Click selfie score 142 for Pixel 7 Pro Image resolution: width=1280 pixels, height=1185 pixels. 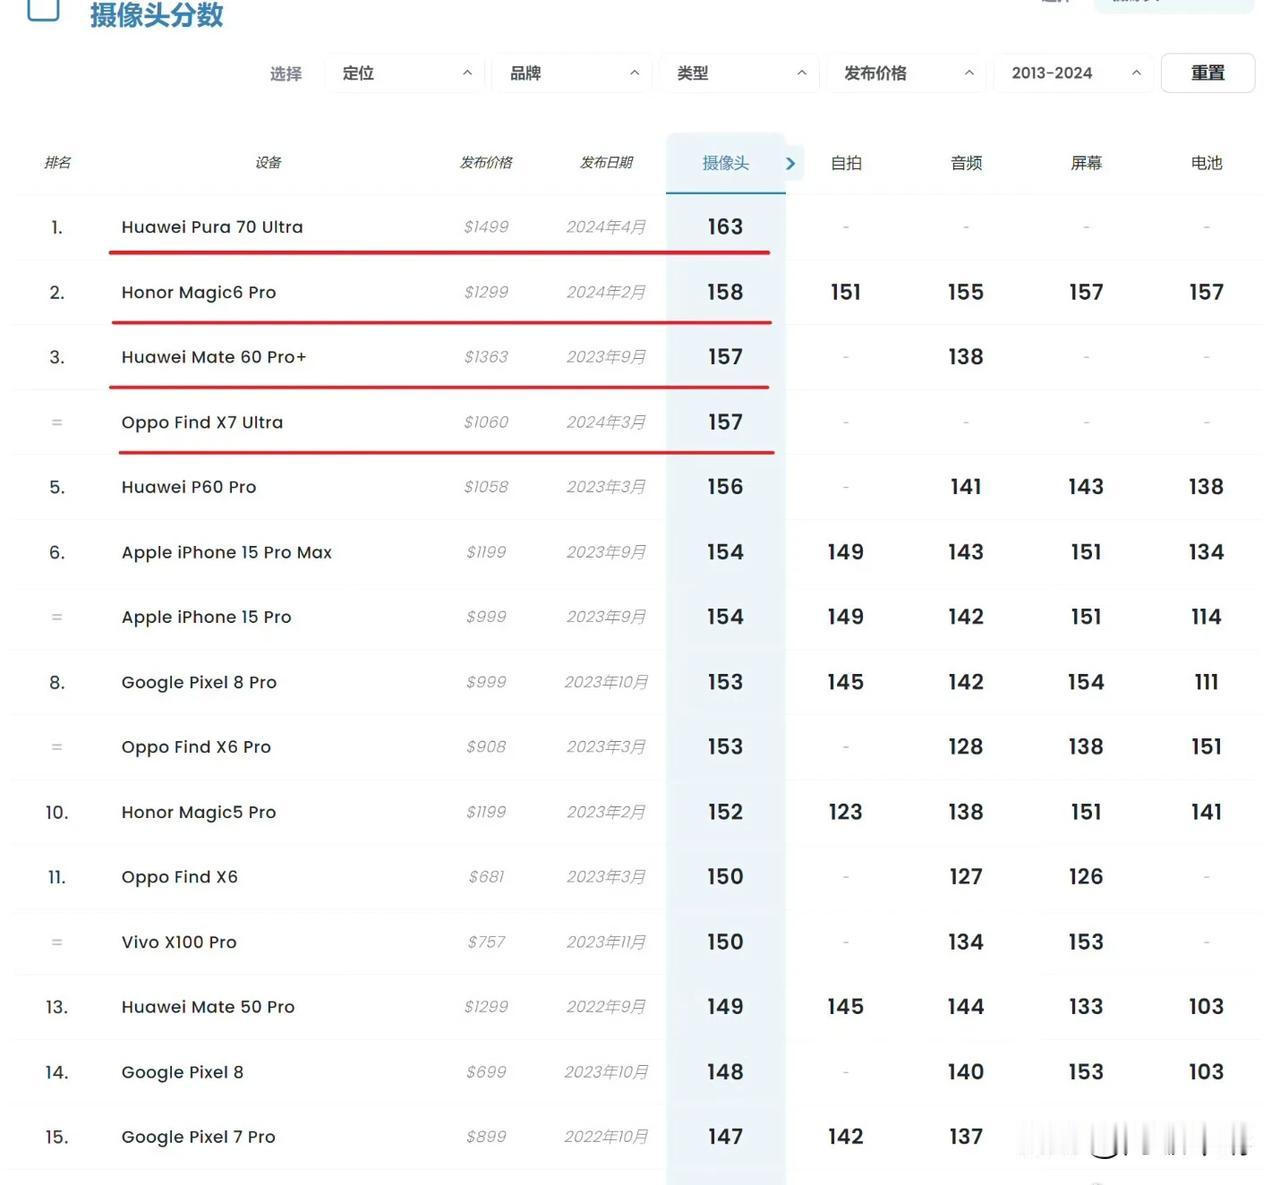tap(846, 1137)
